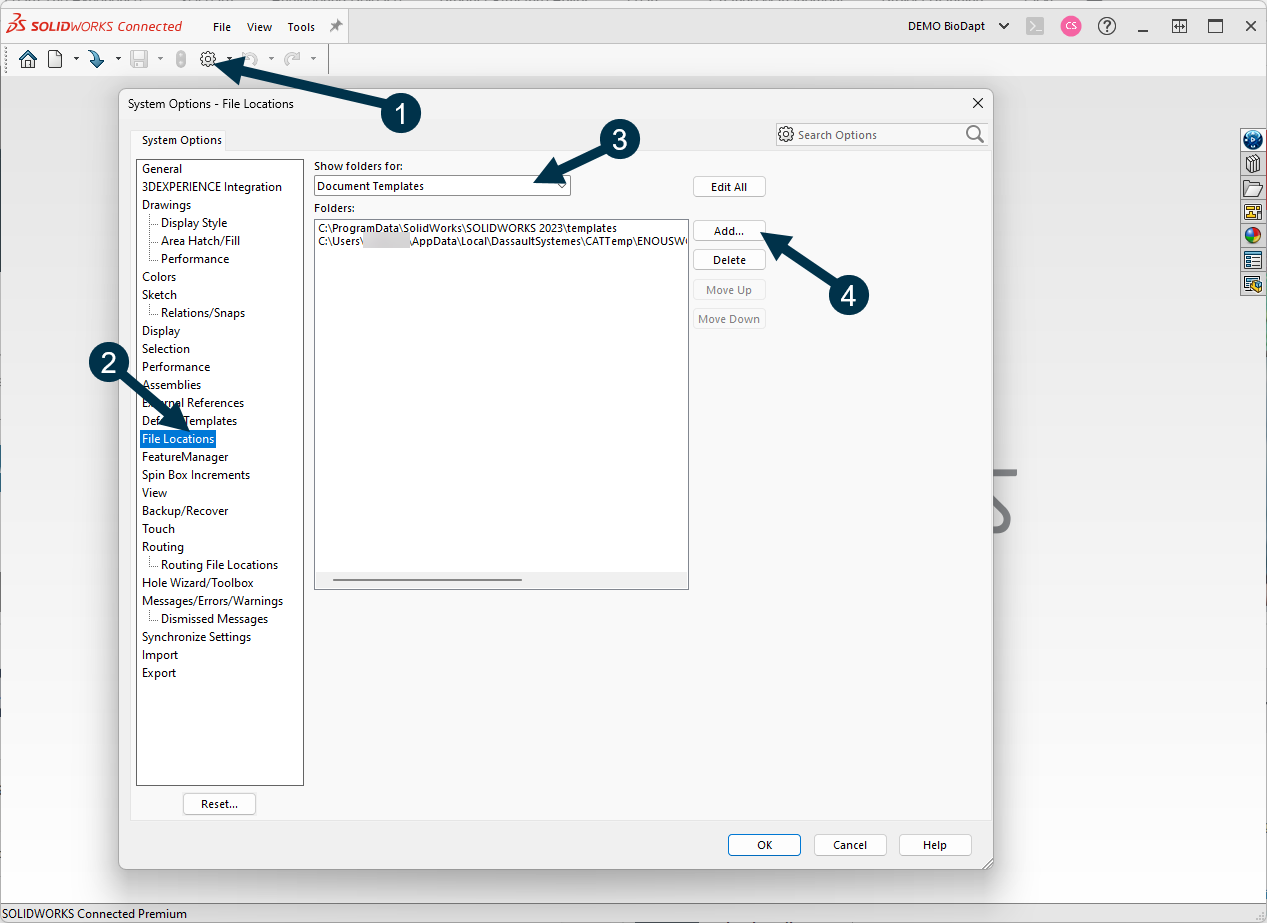Close the System Options dialog
The image size is (1267, 923).
pos(978,103)
